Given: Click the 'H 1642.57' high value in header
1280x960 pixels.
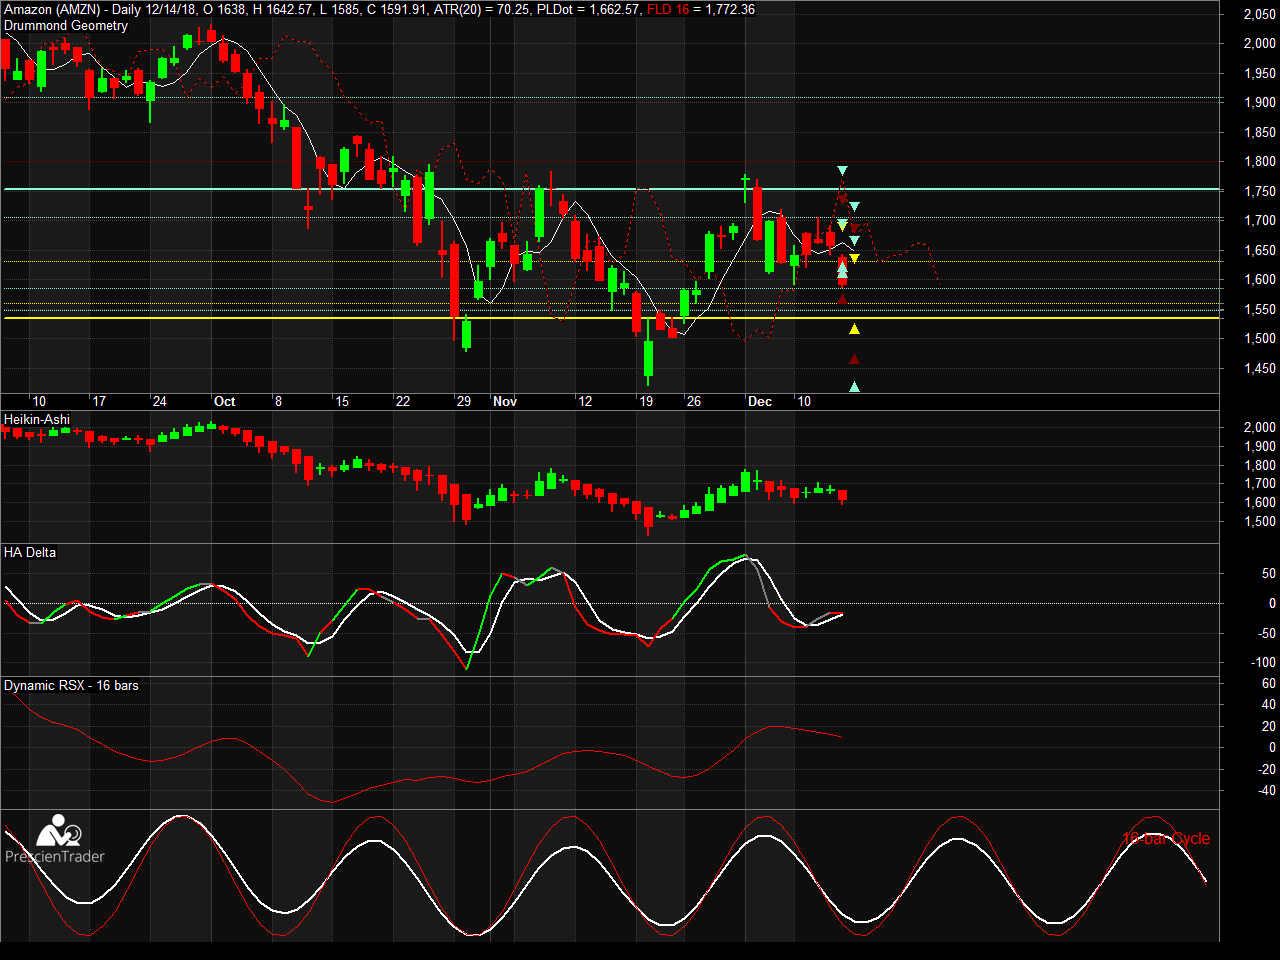Looking at the screenshot, I should click(x=283, y=9).
